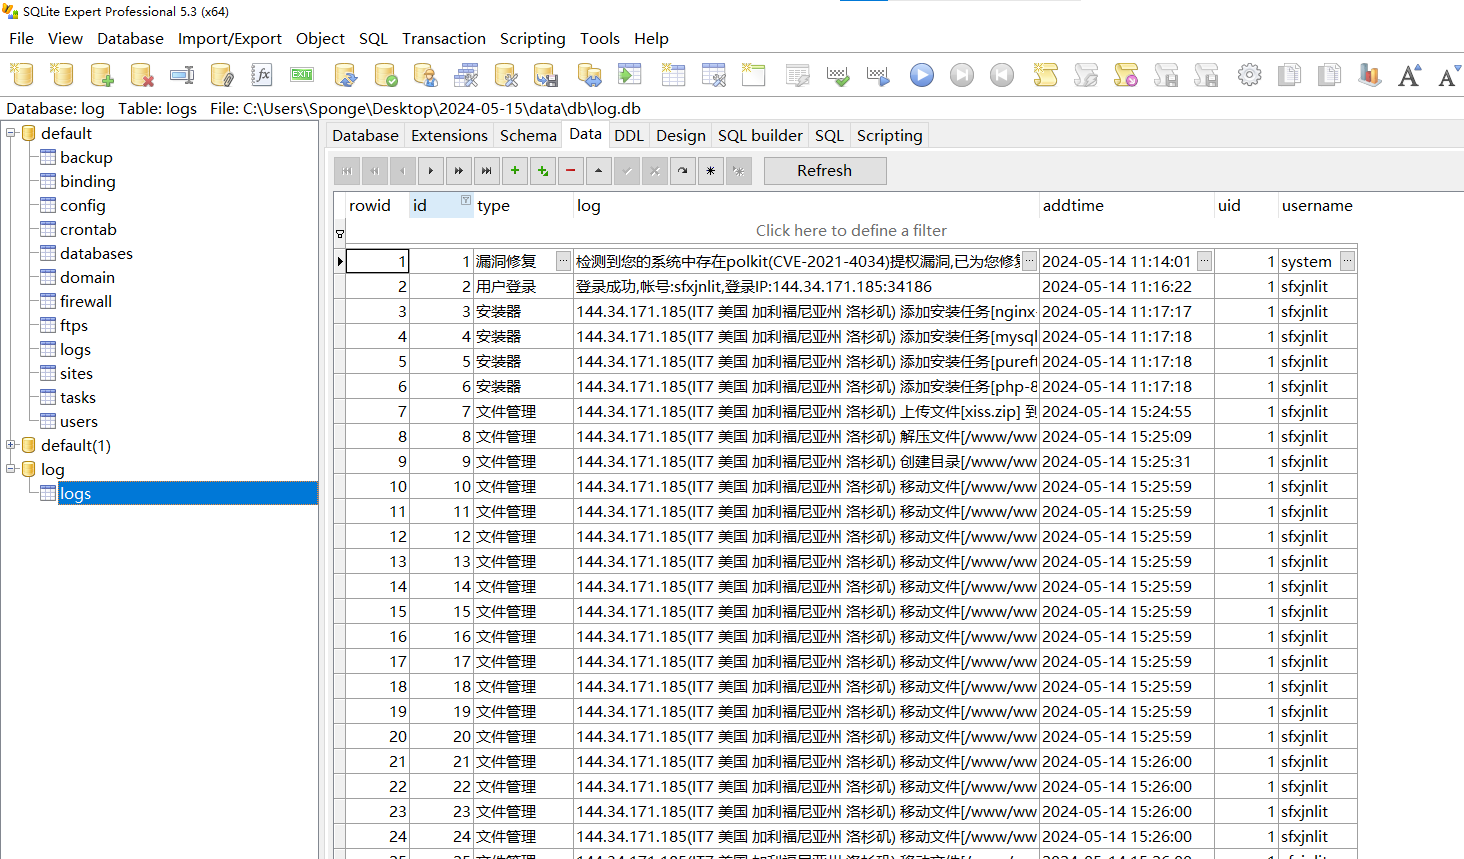Image resolution: width=1464 pixels, height=859 pixels.
Task: Open the settings gear toolbar icon
Action: click(x=1250, y=75)
